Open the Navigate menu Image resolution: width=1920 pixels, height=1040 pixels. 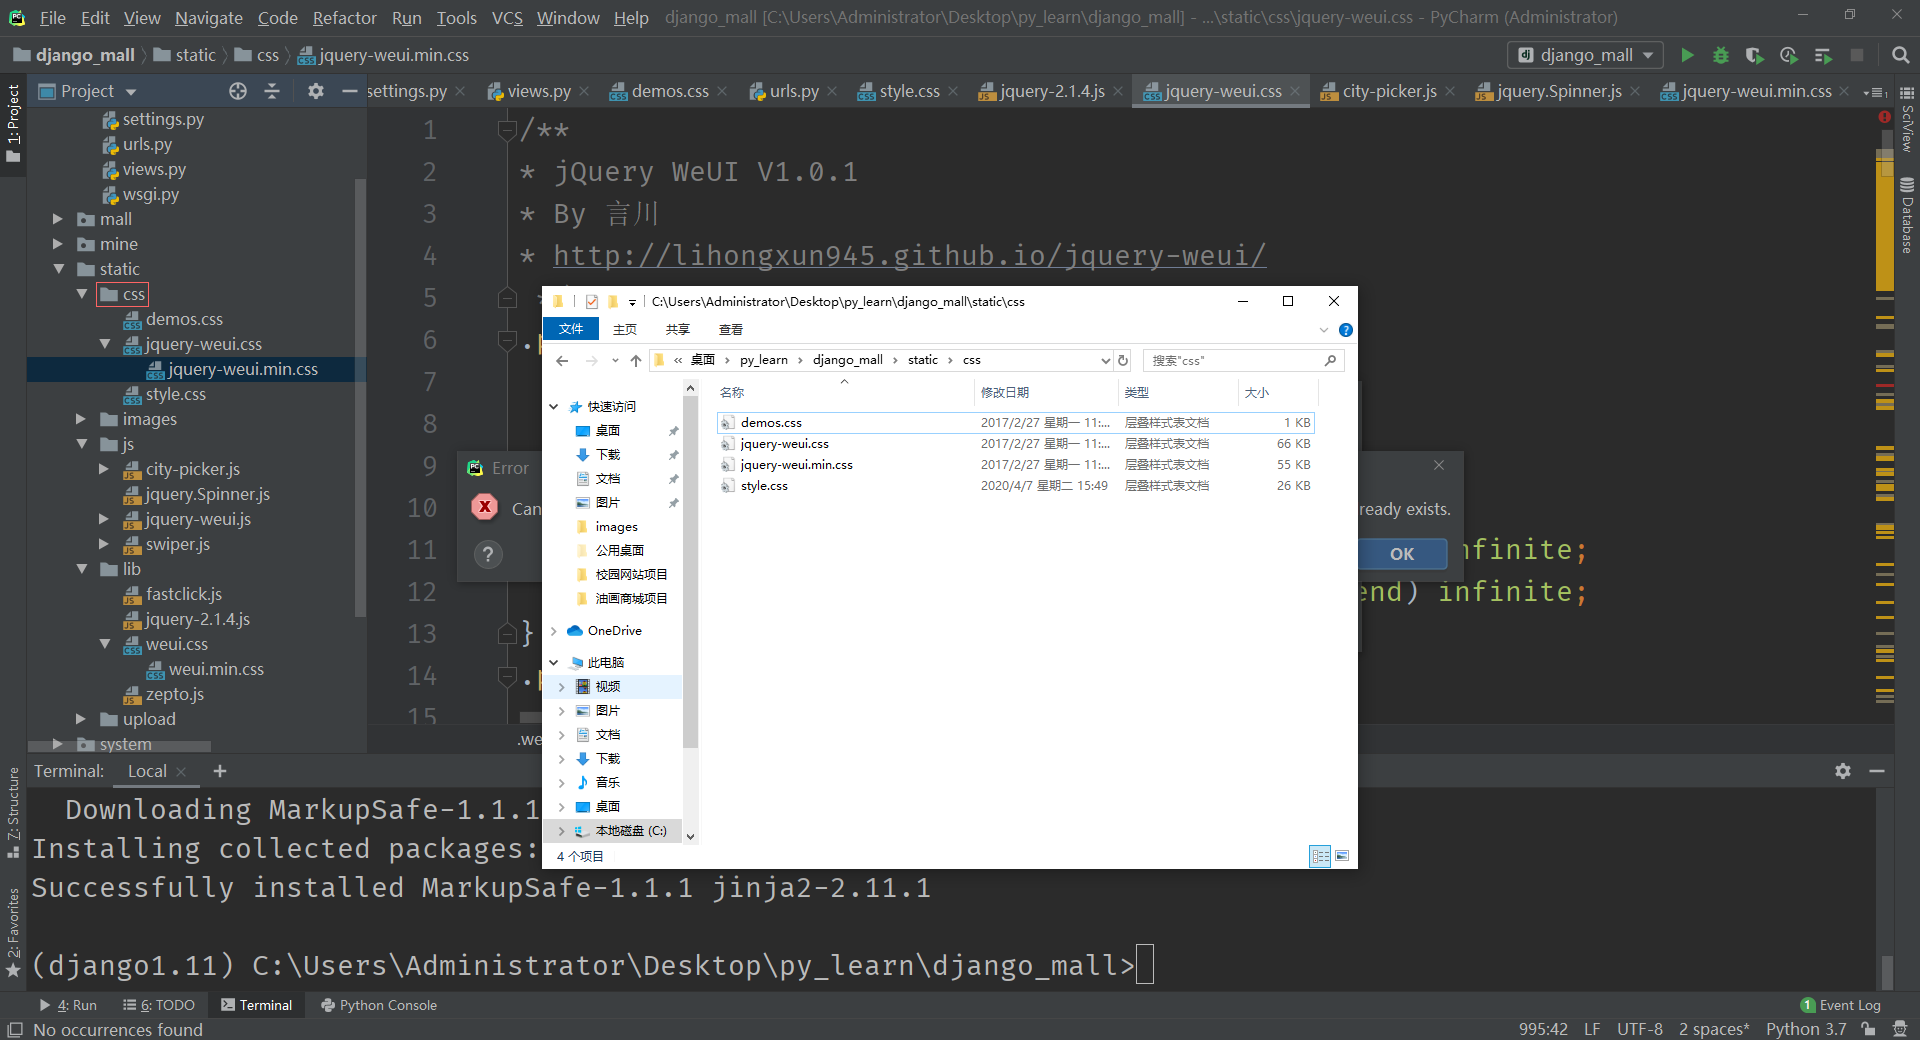tap(209, 18)
